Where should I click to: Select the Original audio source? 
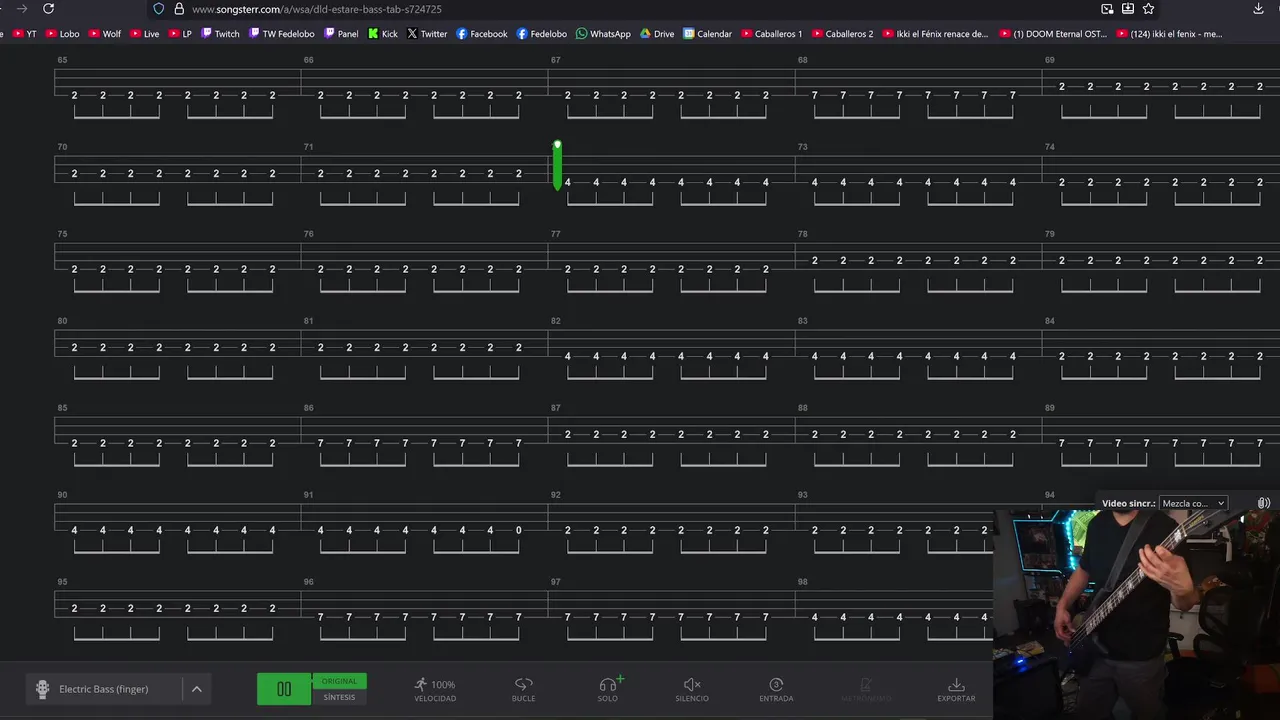[x=339, y=681]
